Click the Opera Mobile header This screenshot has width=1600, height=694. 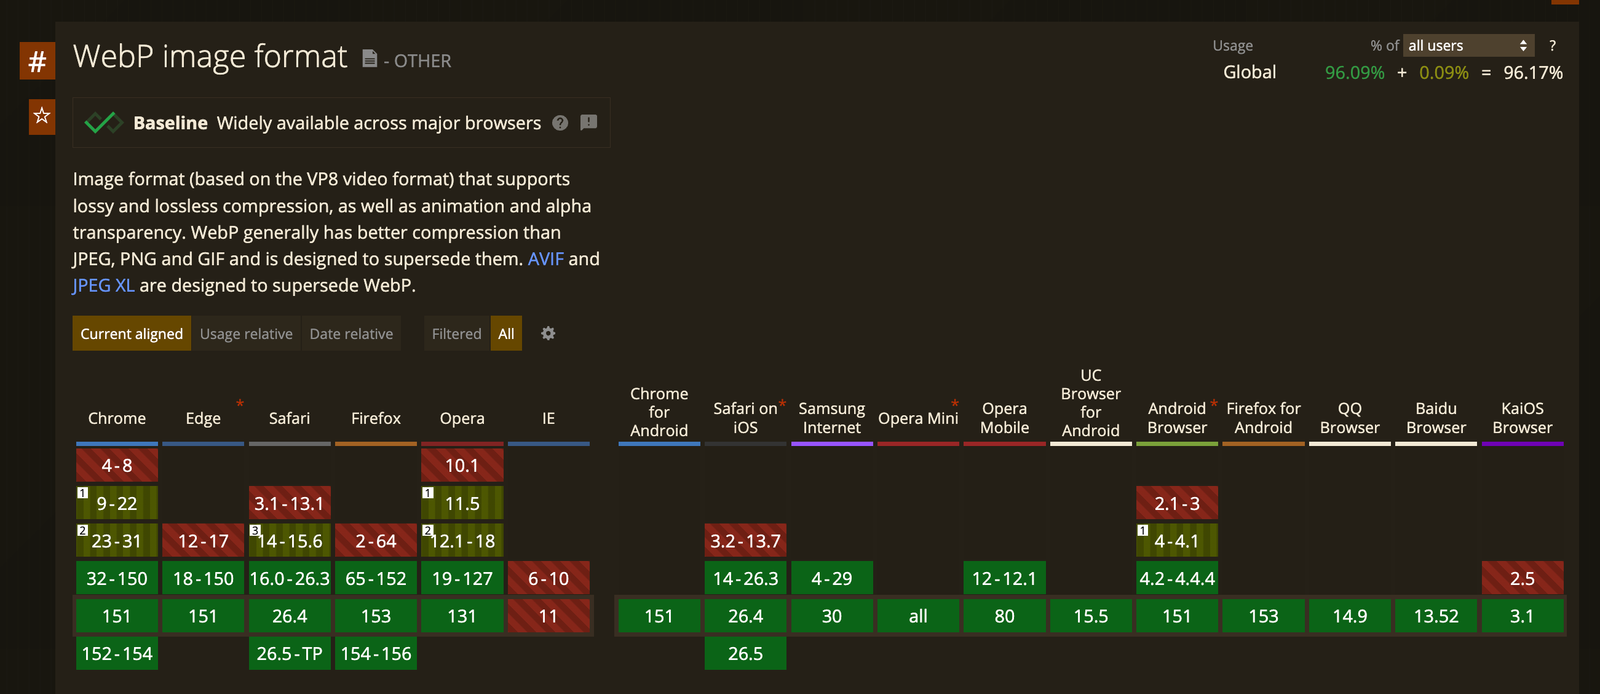click(1004, 418)
